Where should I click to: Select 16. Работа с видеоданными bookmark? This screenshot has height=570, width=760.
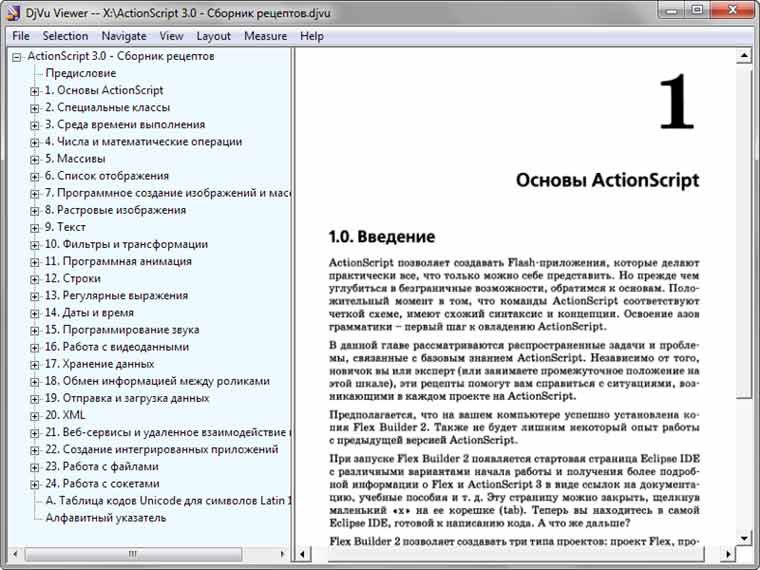tap(117, 347)
